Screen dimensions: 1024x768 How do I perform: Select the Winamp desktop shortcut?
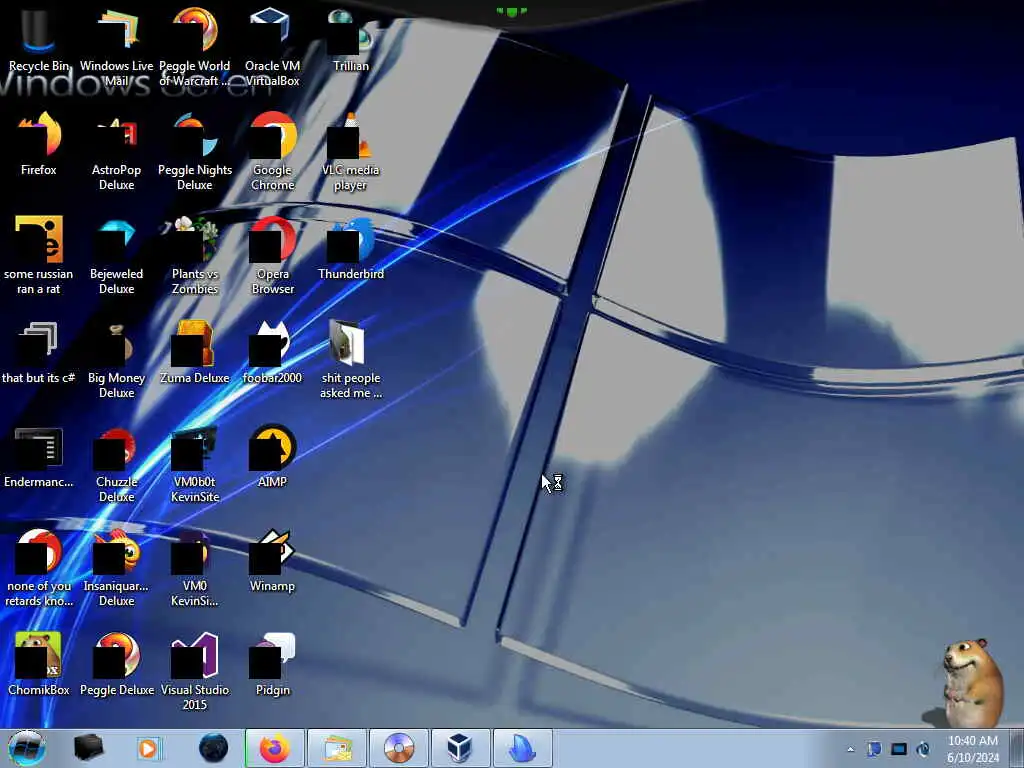tap(272, 560)
